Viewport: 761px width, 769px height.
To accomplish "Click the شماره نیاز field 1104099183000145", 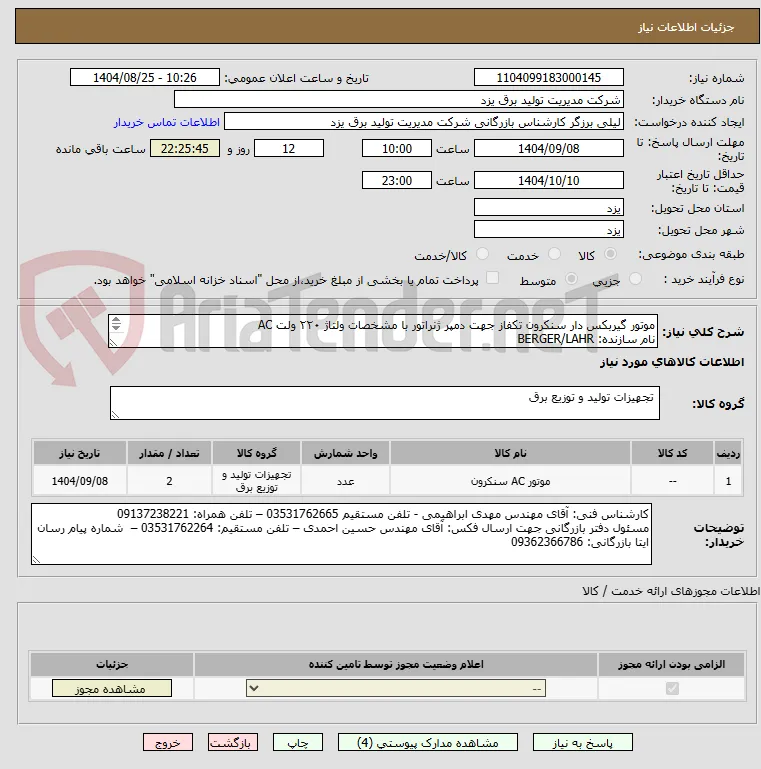I will pos(549,77).
